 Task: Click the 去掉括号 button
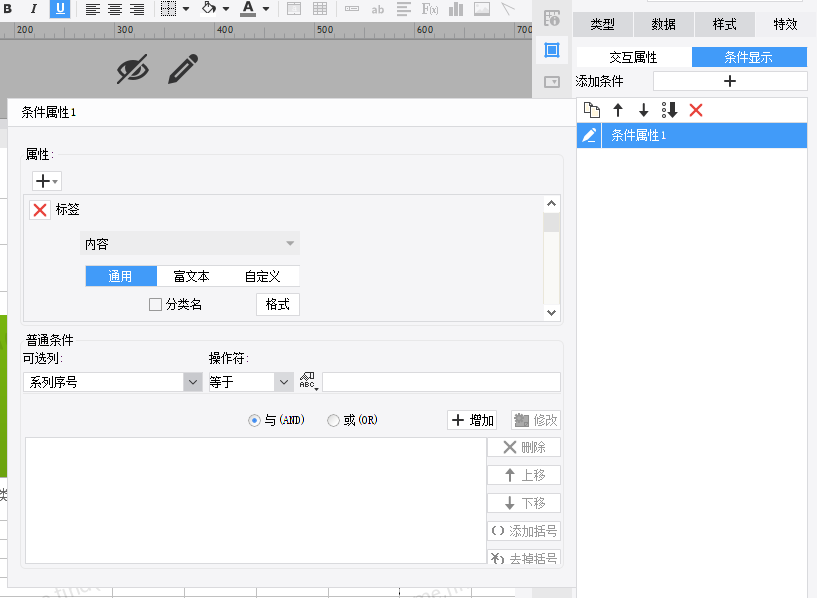pos(524,558)
